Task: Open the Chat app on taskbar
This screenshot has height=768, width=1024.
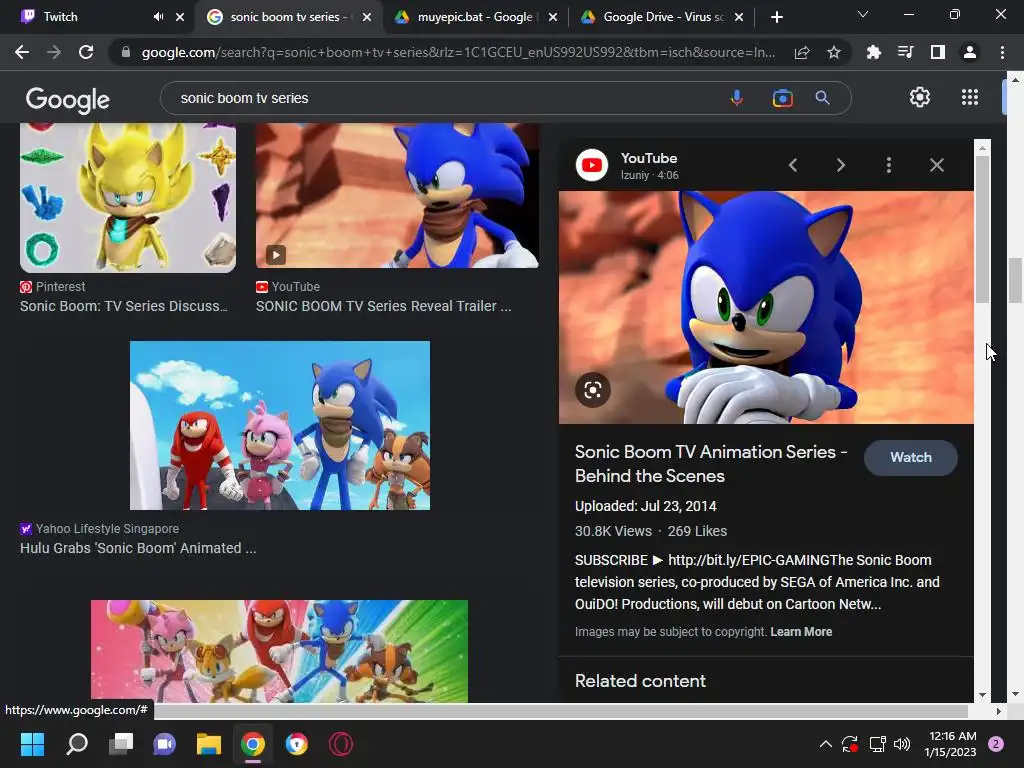Action: pos(165,744)
